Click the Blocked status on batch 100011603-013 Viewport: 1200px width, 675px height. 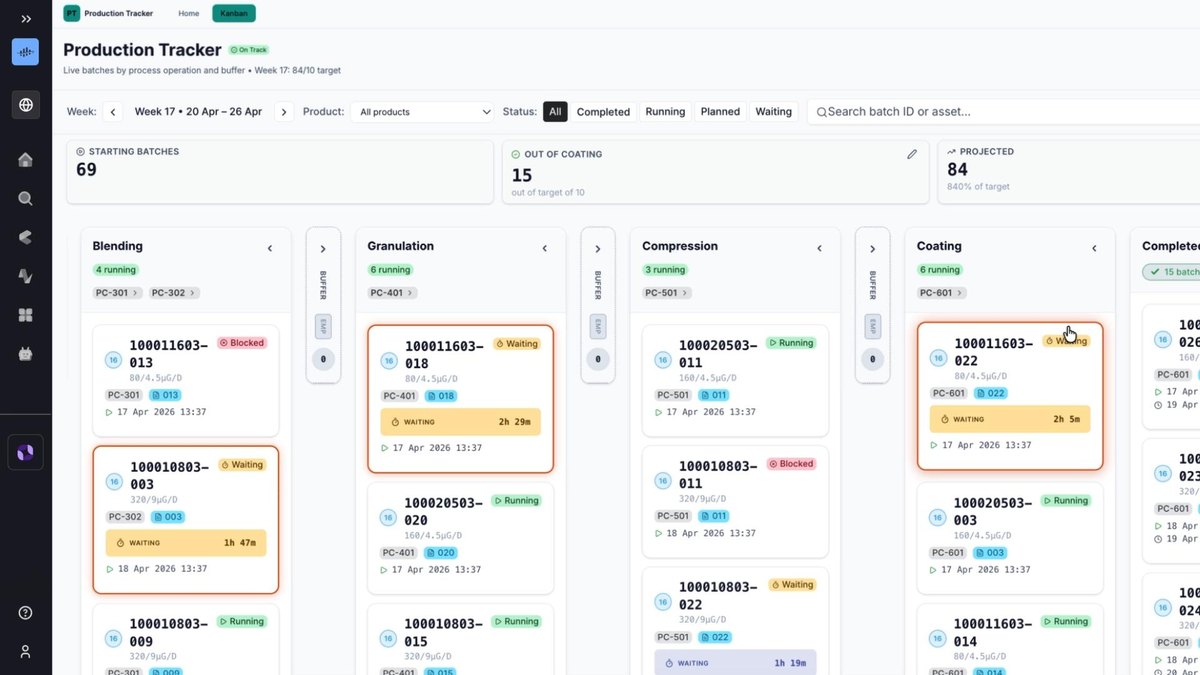click(x=242, y=343)
